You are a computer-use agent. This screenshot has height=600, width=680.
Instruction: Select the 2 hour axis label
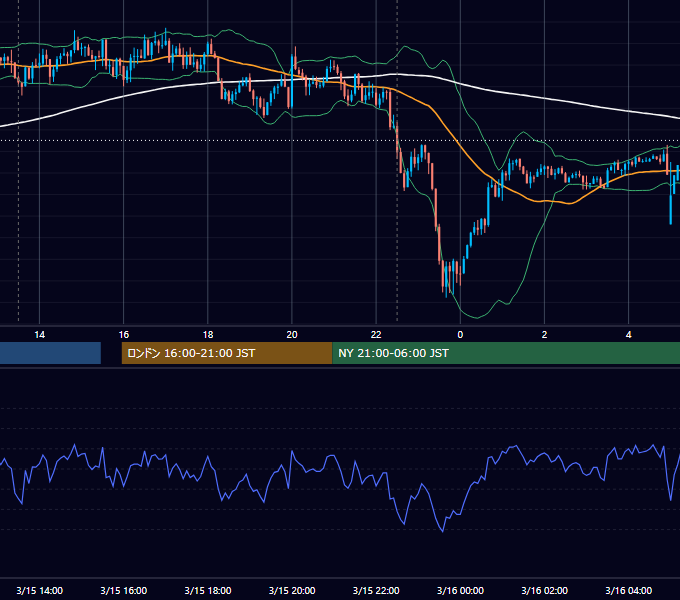tap(544, 335)
